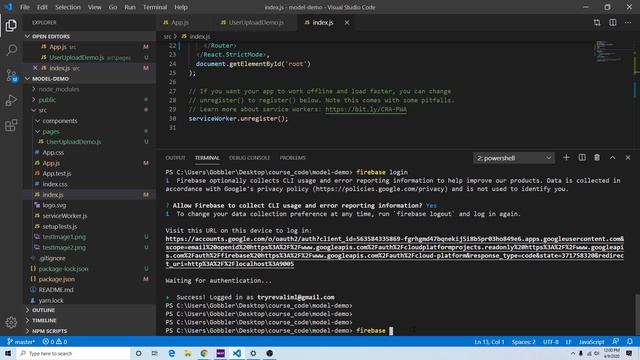Switch to the Debug Console tab

pos(249,158)
